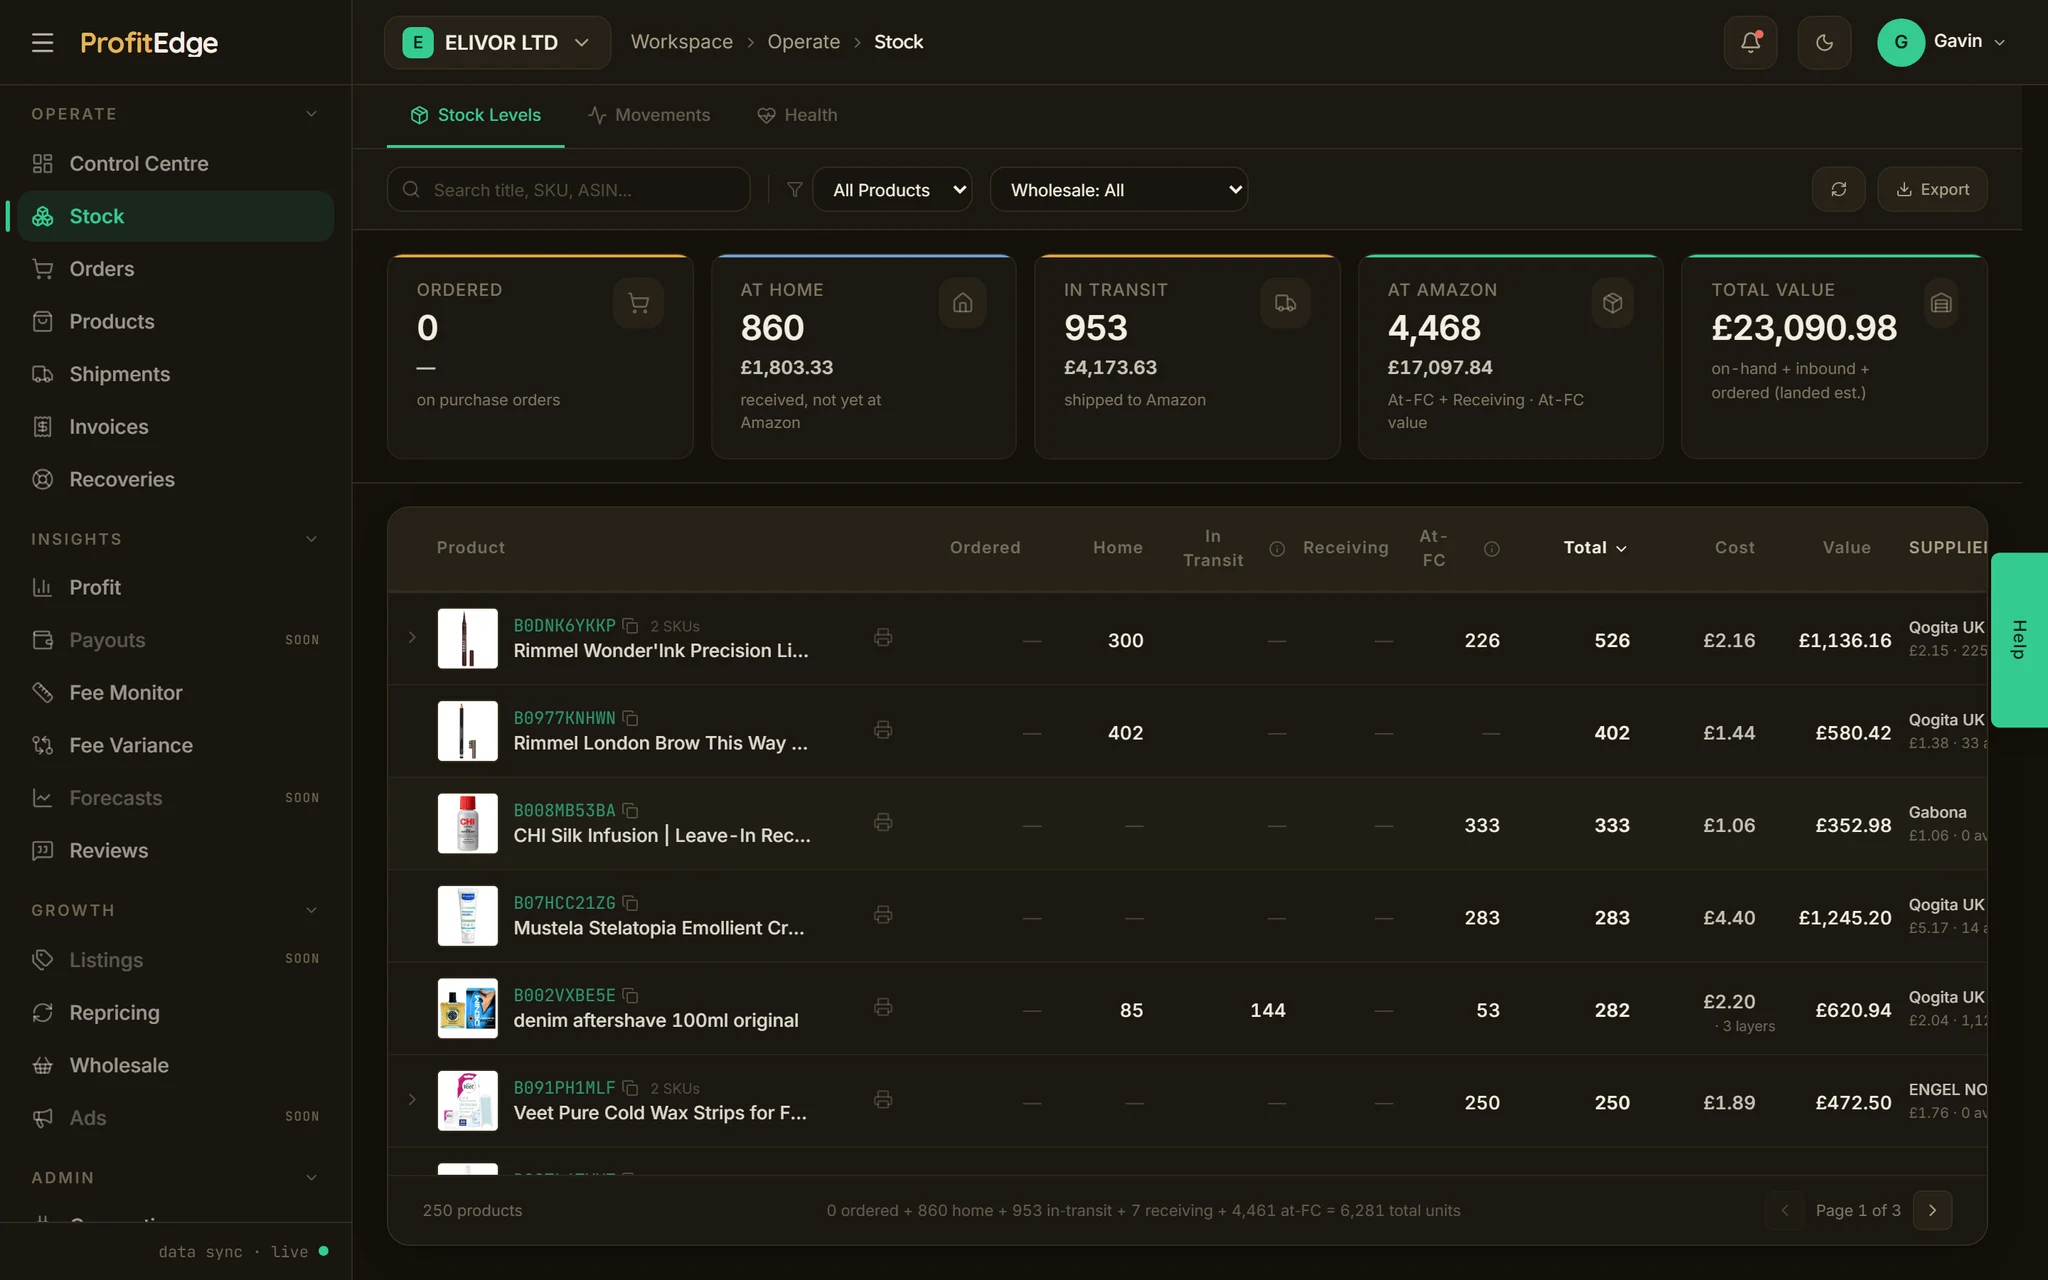This screenshot has height=1280, width=2048.
Task: Open Gavin account menu chevron
Action: click(x=2000, y=42)
